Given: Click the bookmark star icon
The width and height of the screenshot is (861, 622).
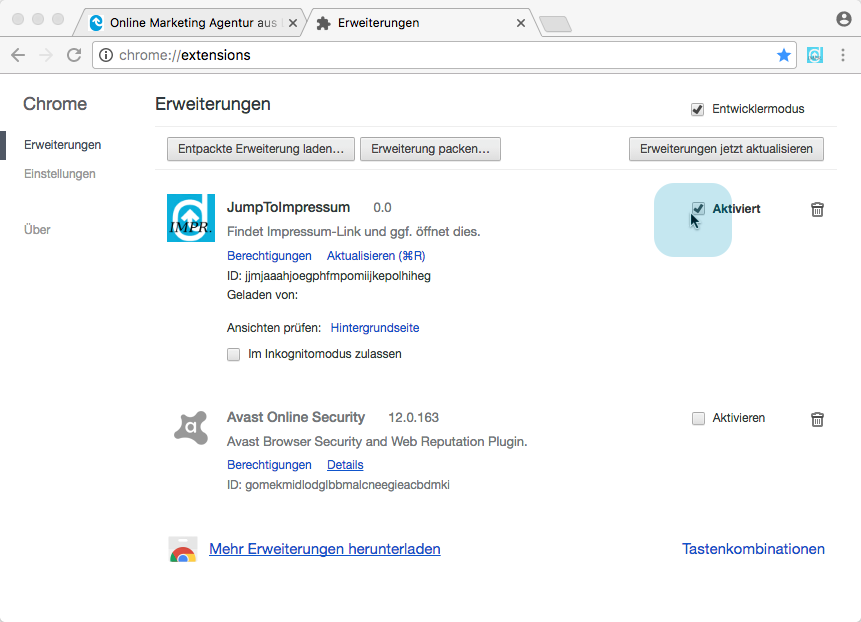Looking at the screenshot, I should (784, 55).
